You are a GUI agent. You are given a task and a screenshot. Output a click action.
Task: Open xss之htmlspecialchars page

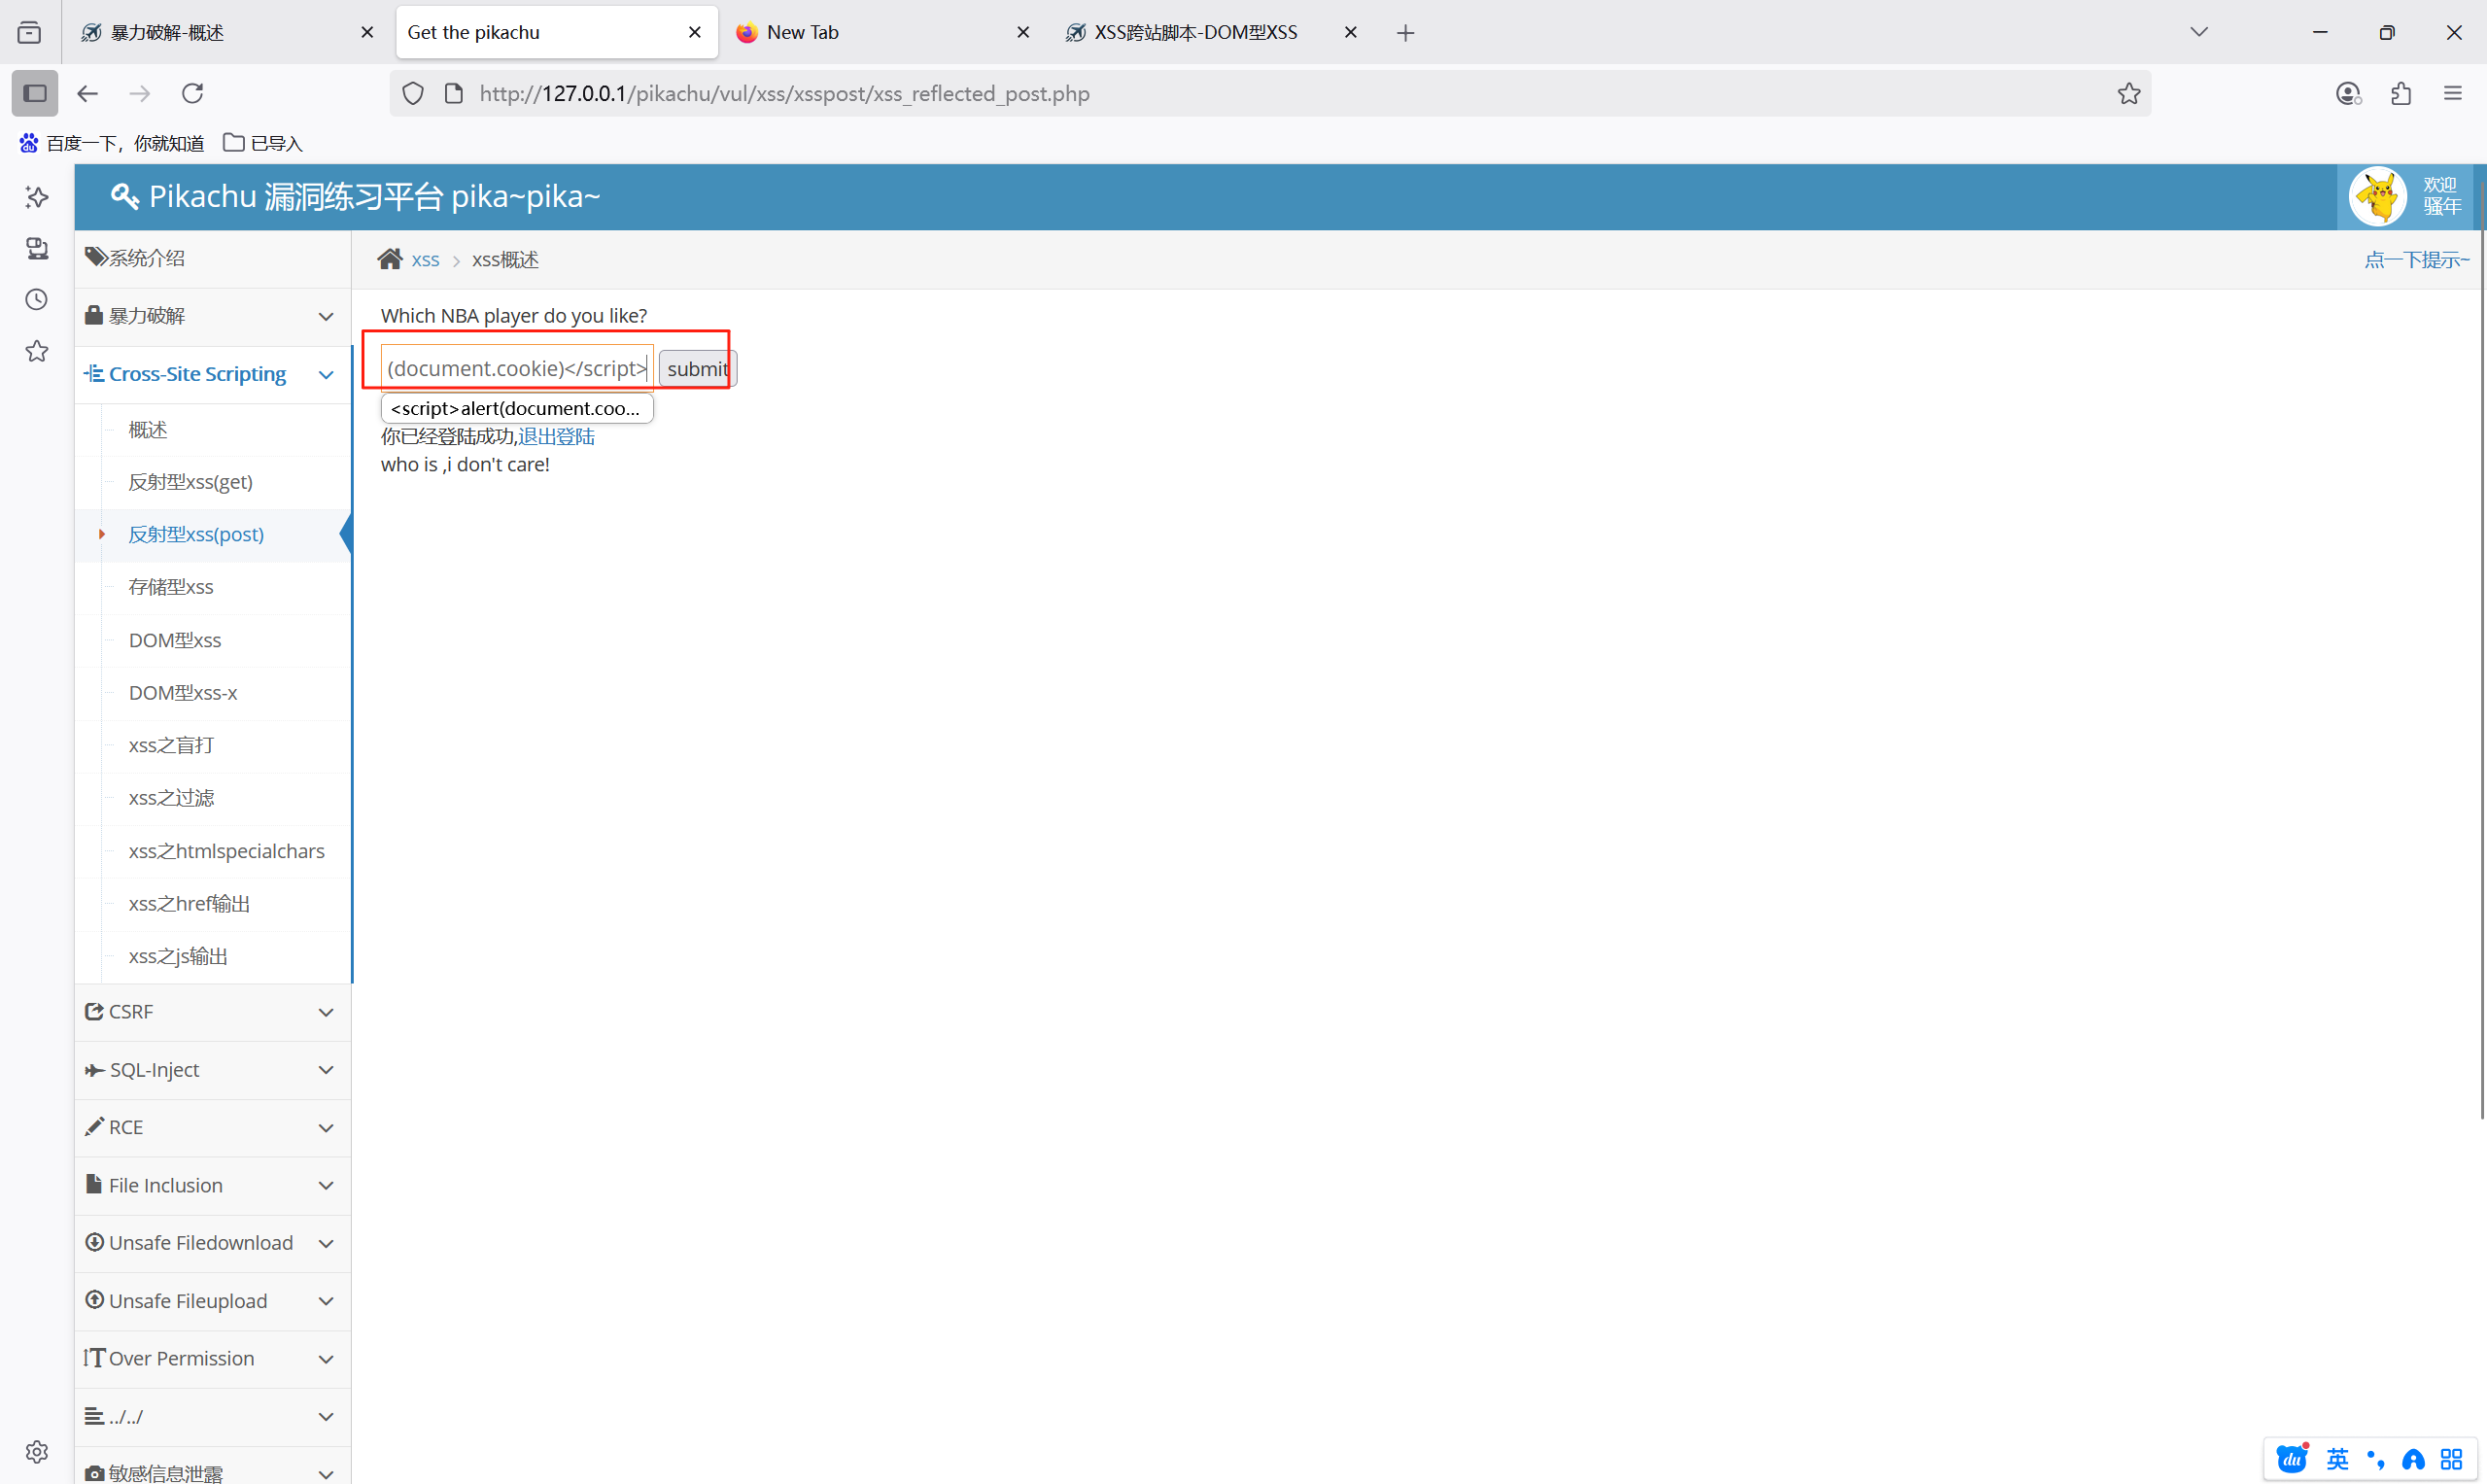(226, 851)
